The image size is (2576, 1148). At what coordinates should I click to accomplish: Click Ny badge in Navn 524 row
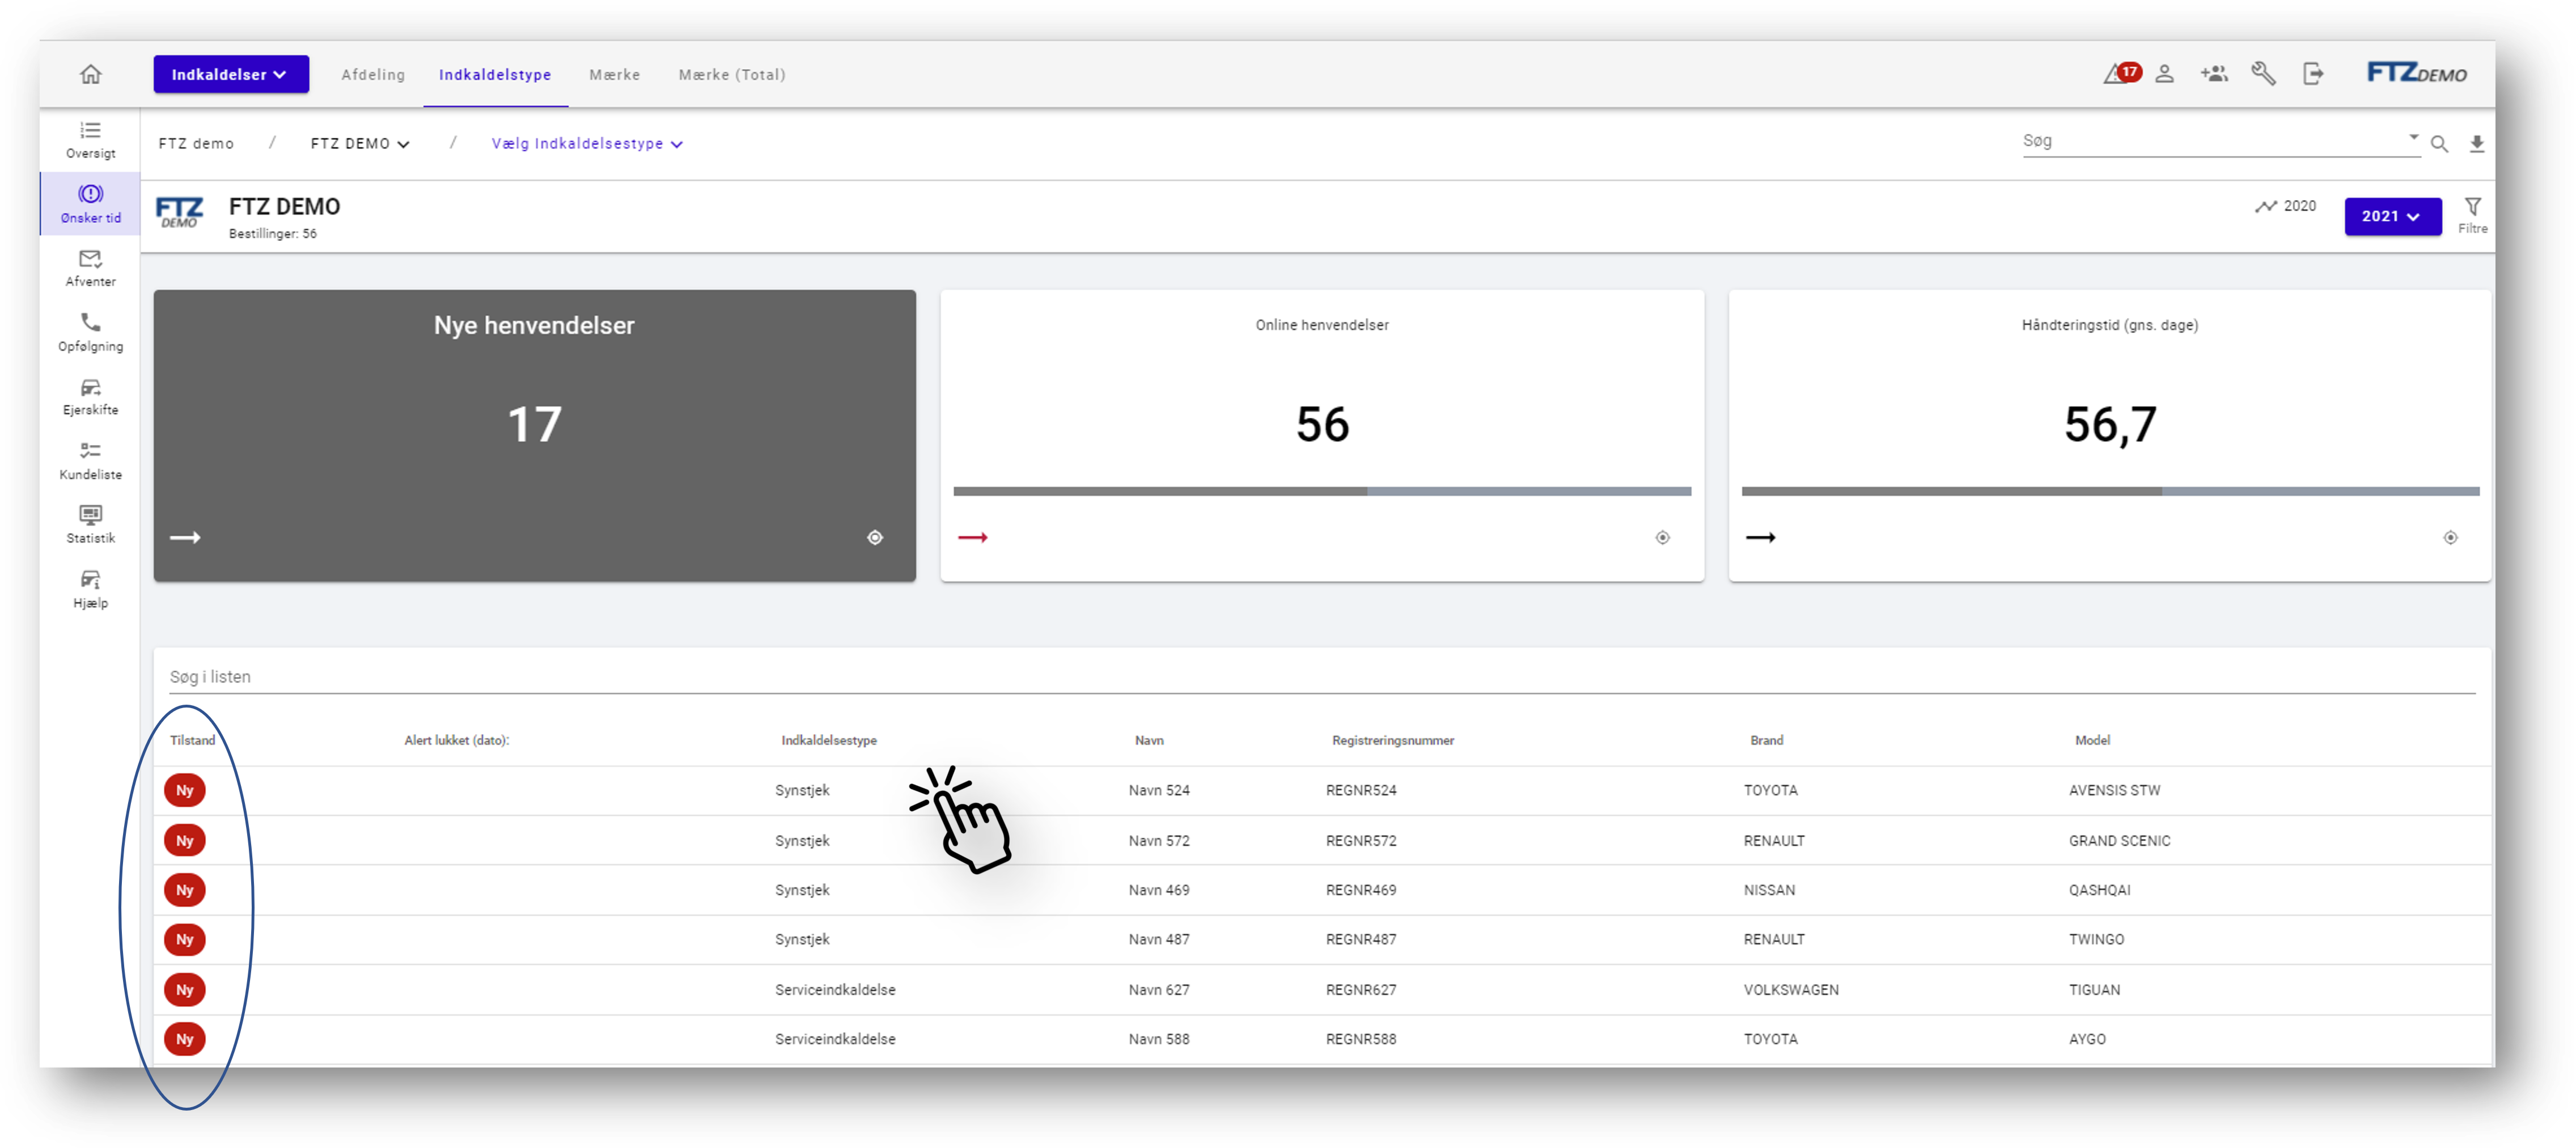click(185, 790)
